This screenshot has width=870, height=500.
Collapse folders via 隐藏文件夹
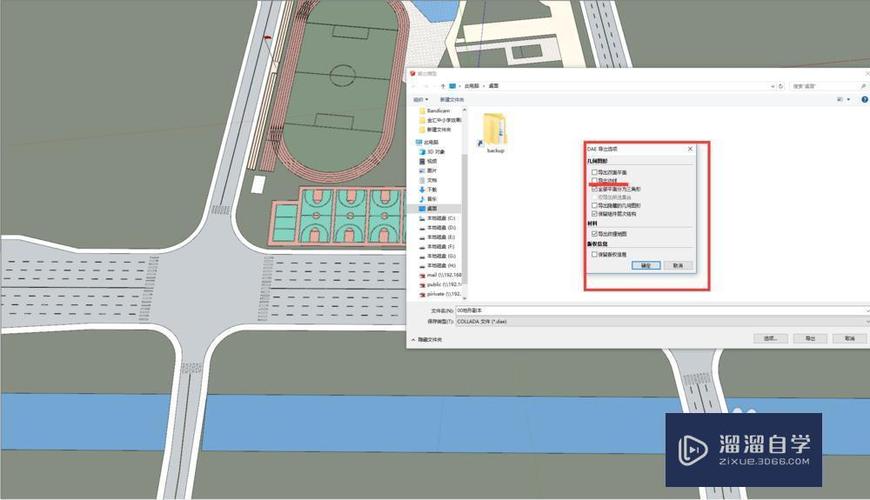(x=427, y=339)
